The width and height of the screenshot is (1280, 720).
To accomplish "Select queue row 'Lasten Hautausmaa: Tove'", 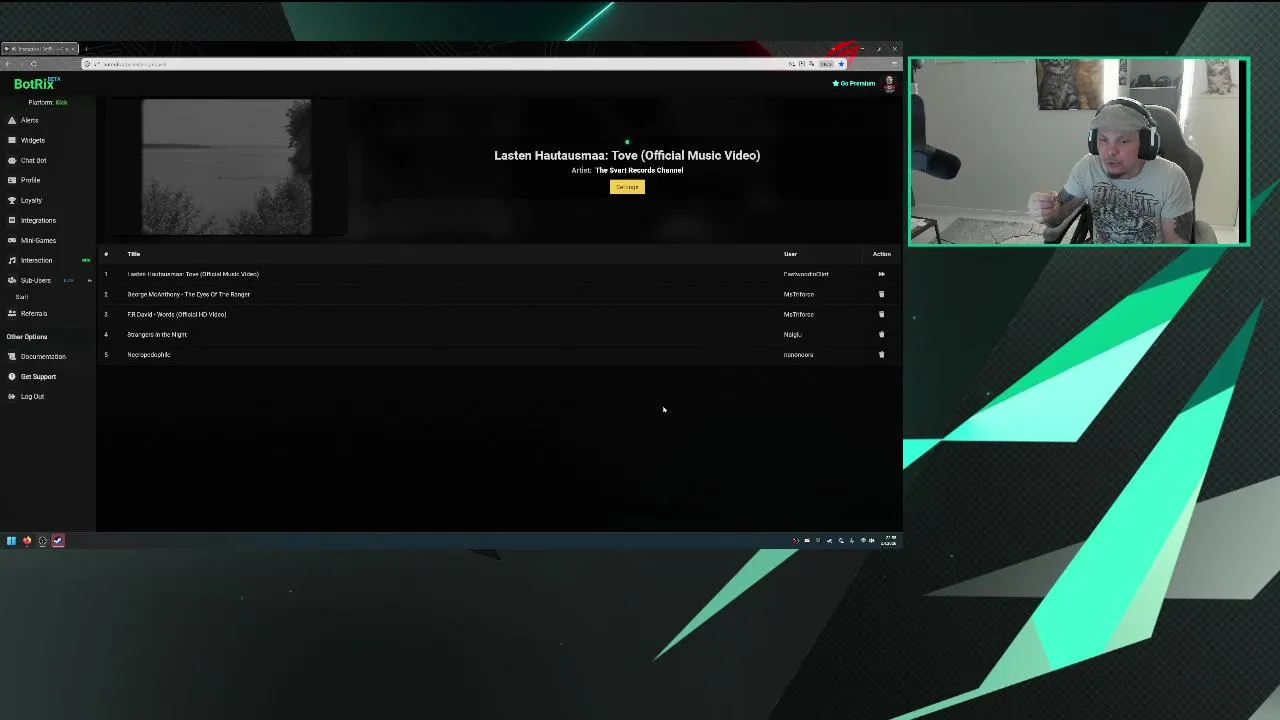I will (499, 274).
